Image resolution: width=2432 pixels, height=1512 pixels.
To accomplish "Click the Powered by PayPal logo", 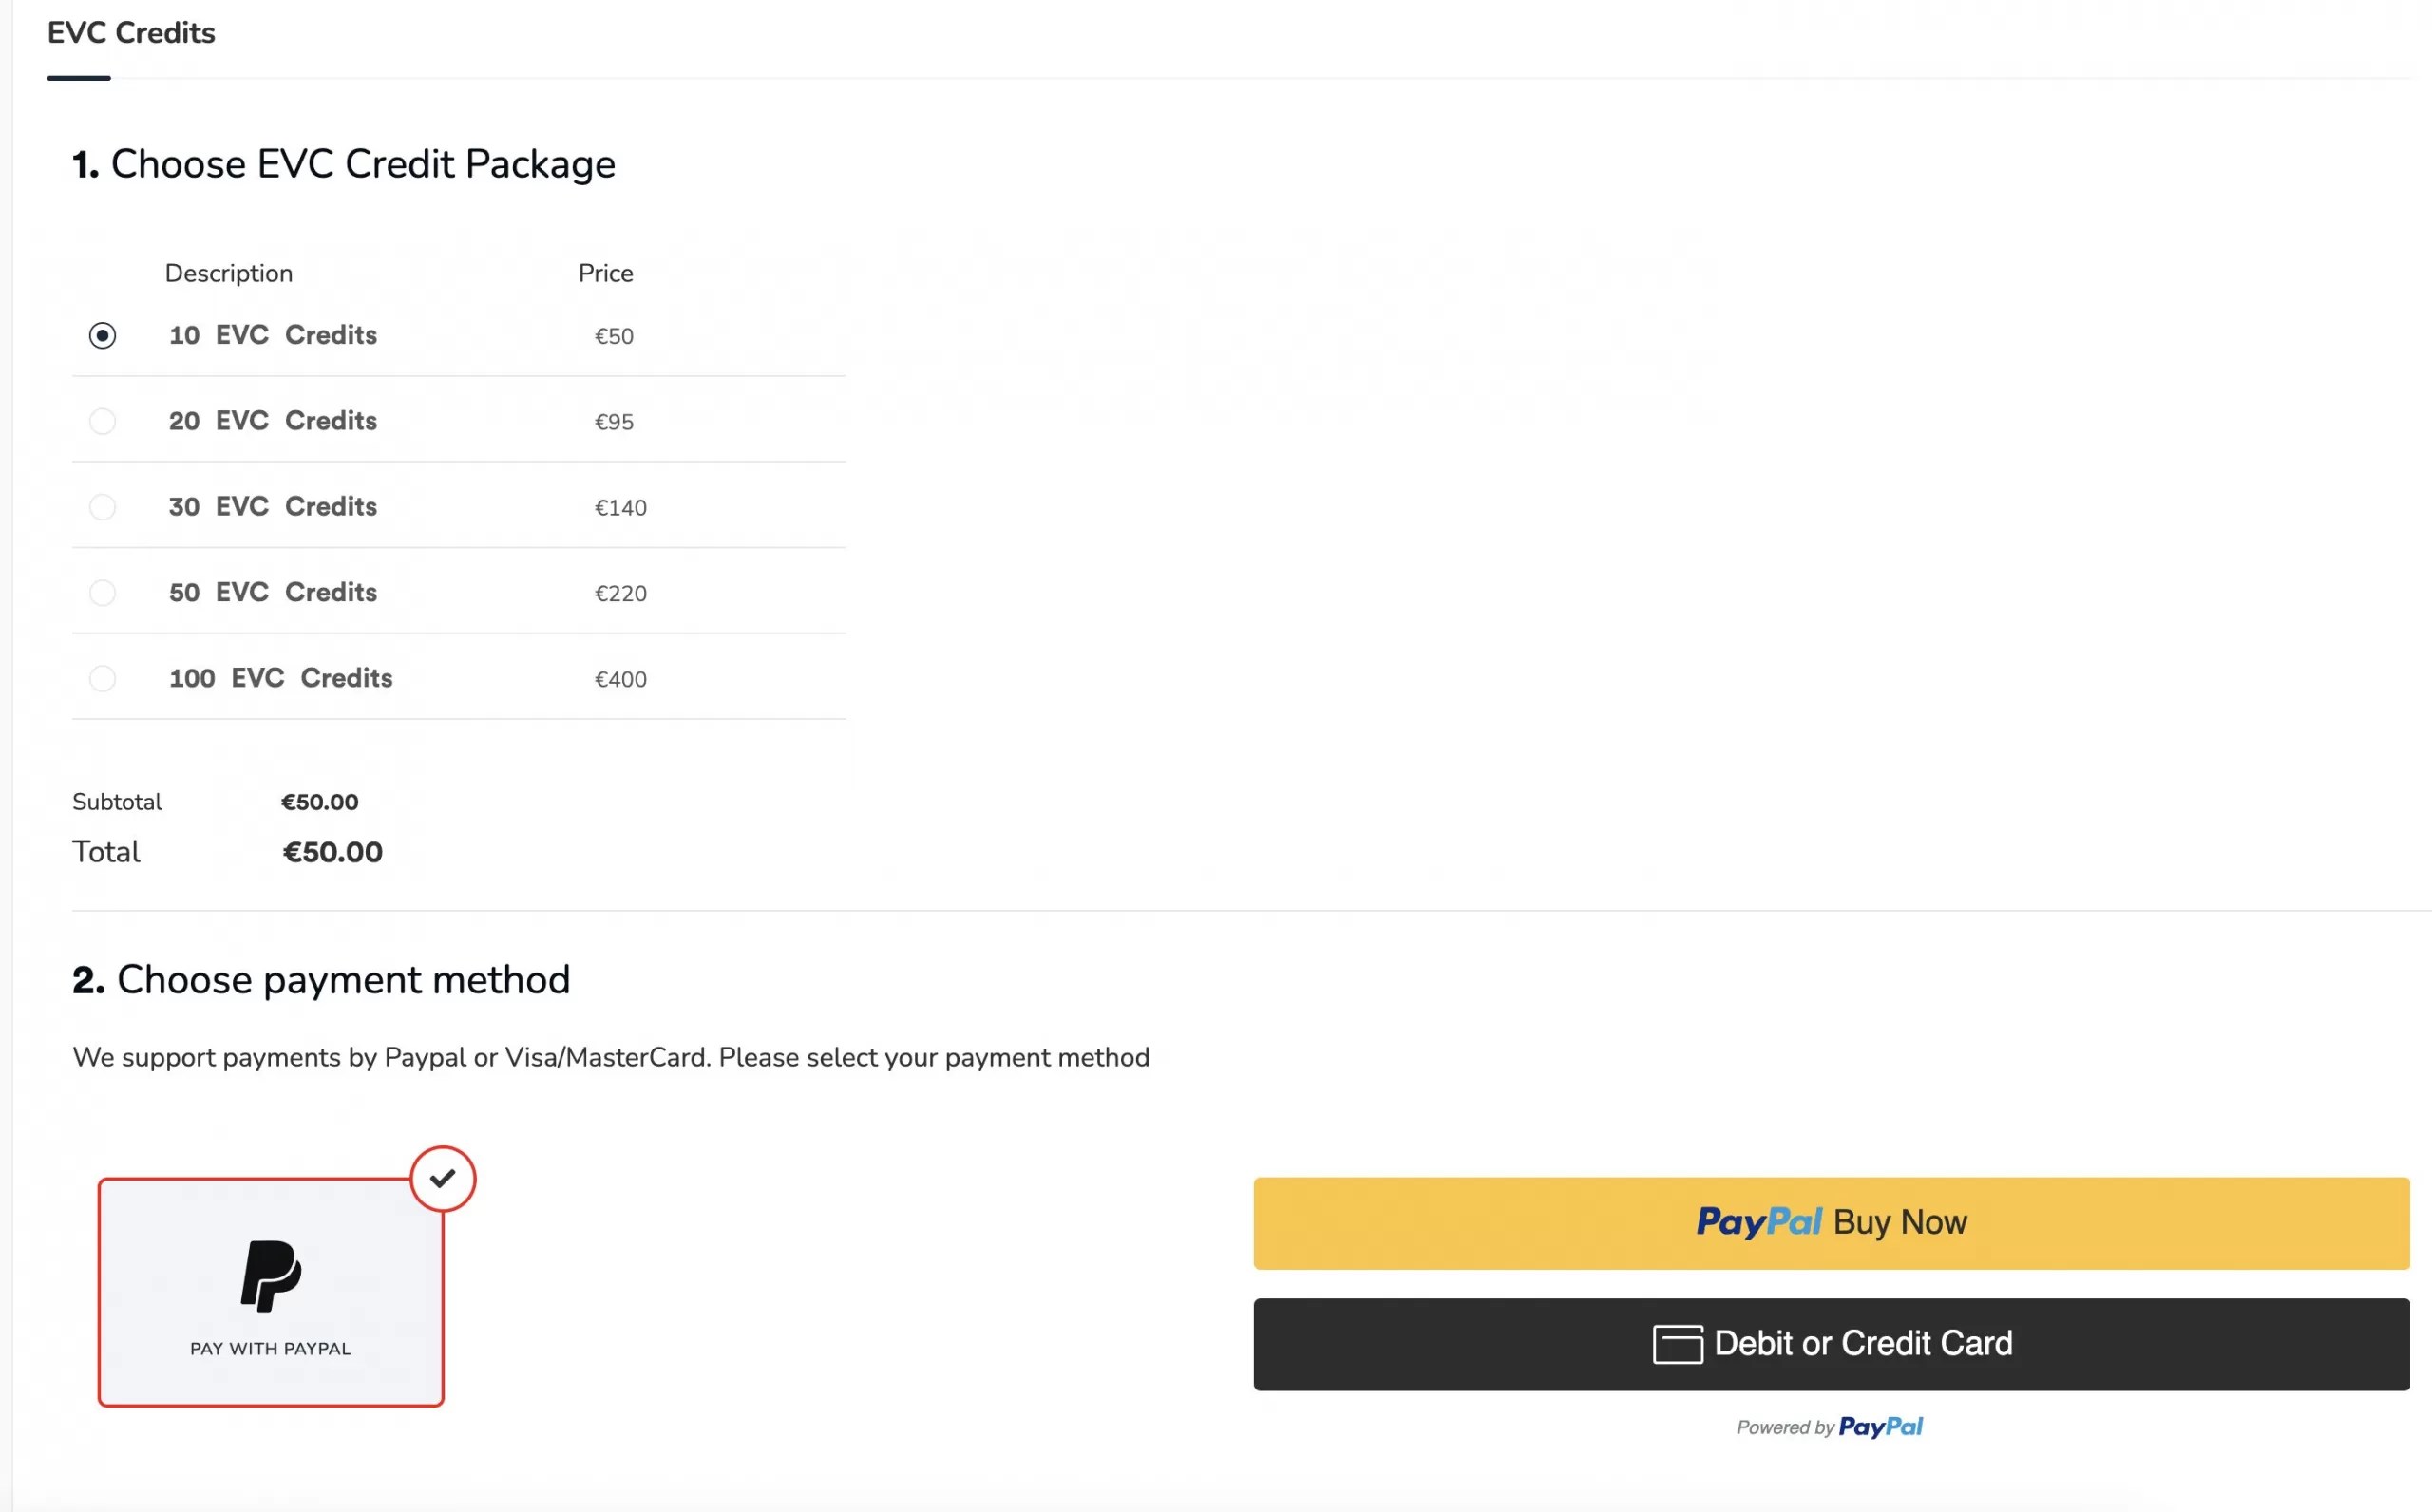I will click(1880, 1427).
